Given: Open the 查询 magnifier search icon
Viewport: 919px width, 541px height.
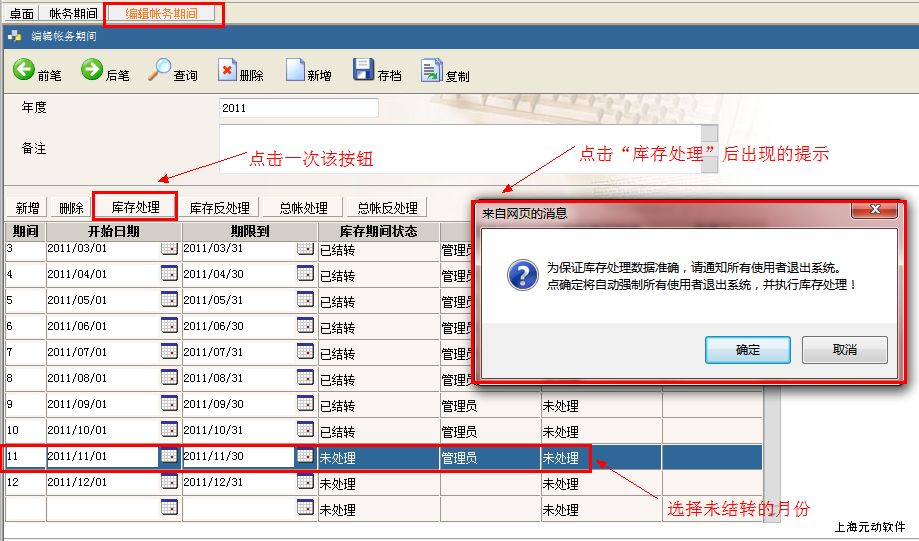Looking at the screenshot, I should pyautogui.click(x=159, y=70).
